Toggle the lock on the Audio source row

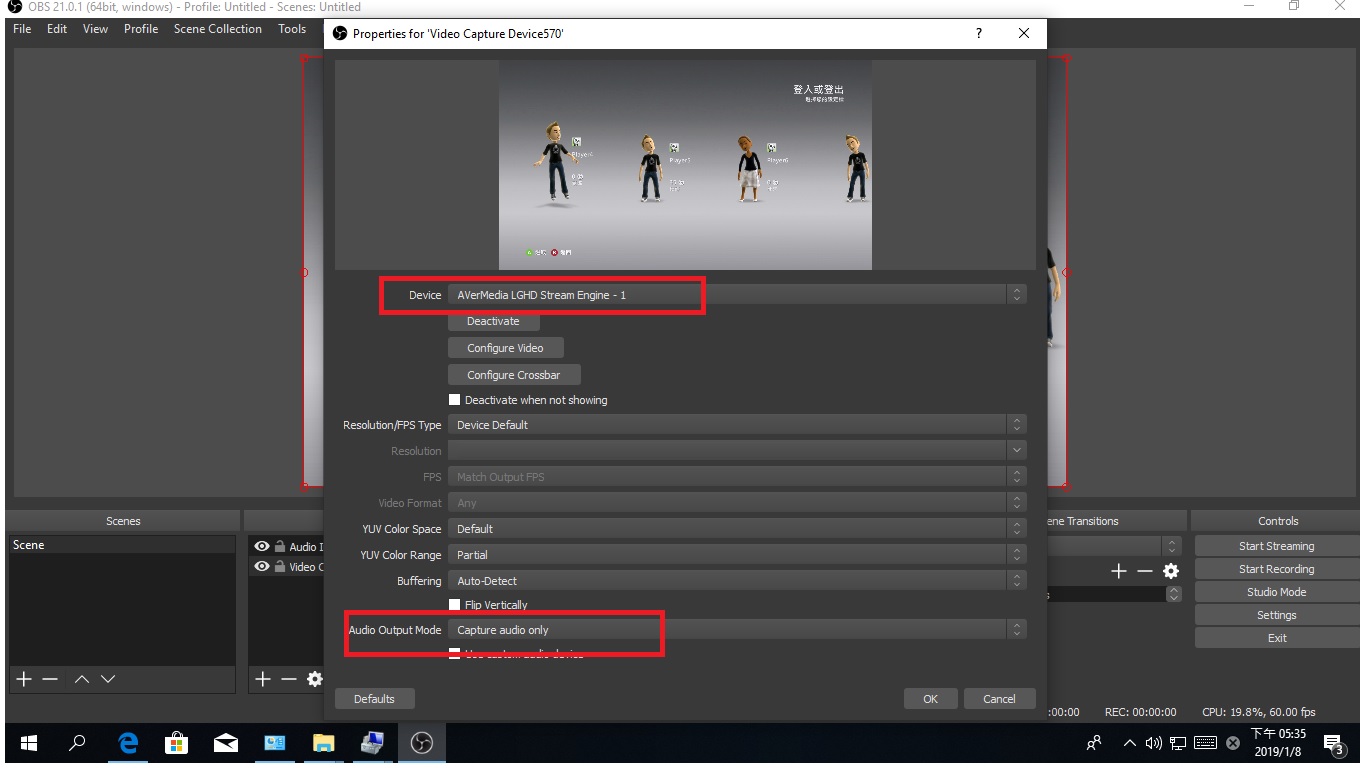(280, 547)
